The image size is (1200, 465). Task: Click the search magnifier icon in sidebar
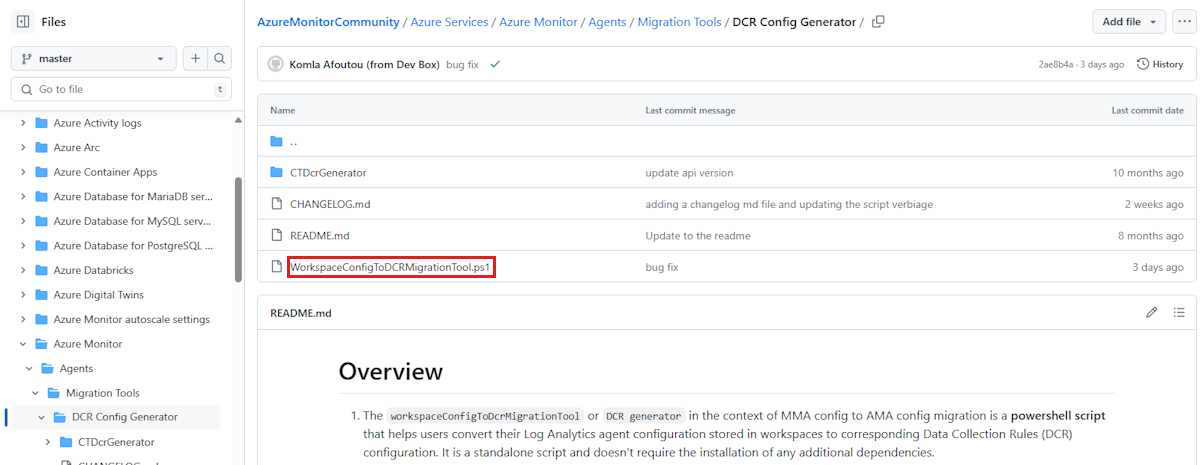pyautogui.click(x=219, y=59)
